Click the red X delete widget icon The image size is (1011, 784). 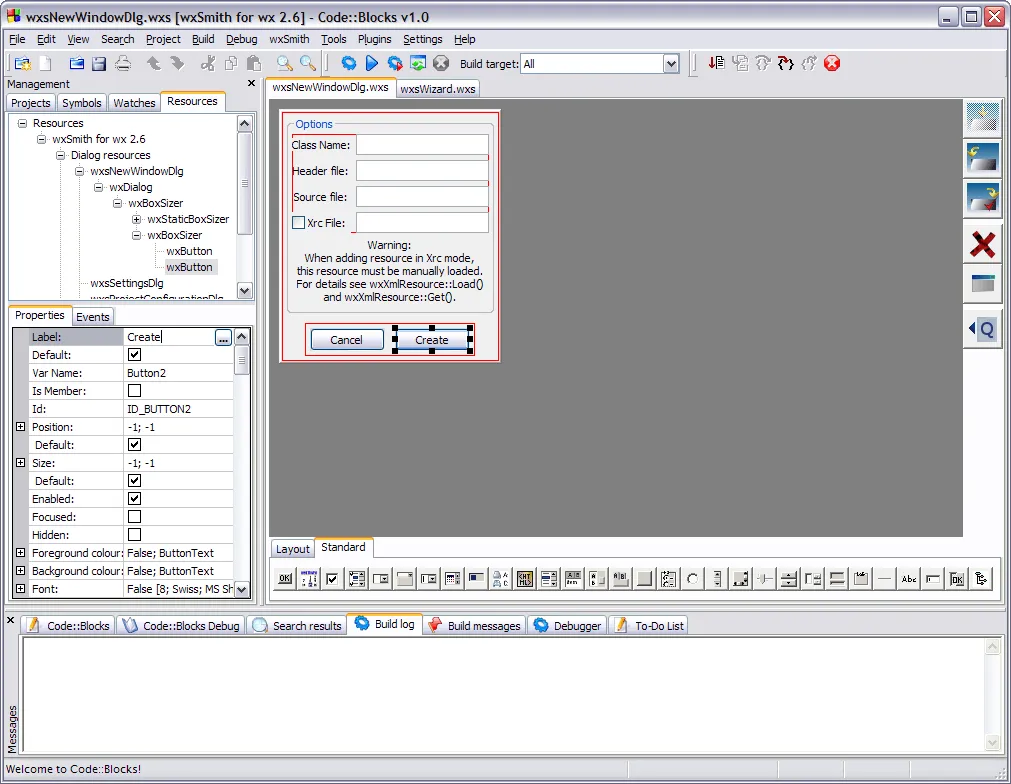coord(982,243)
